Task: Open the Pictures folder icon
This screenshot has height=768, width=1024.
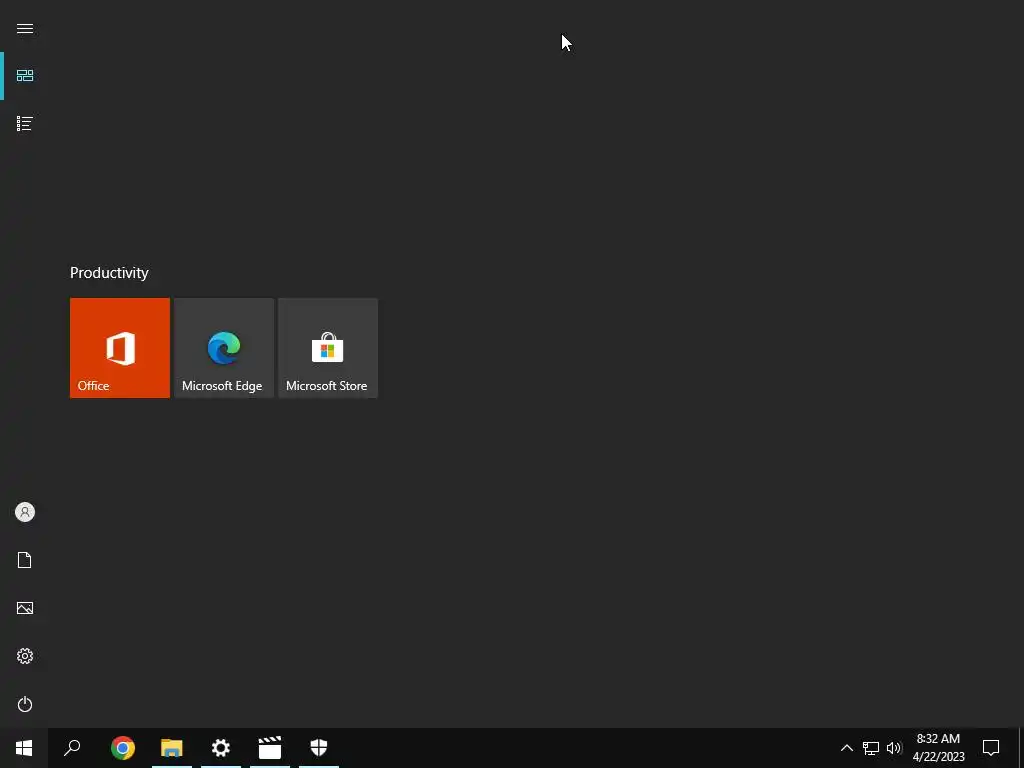Action: (25, 608)
